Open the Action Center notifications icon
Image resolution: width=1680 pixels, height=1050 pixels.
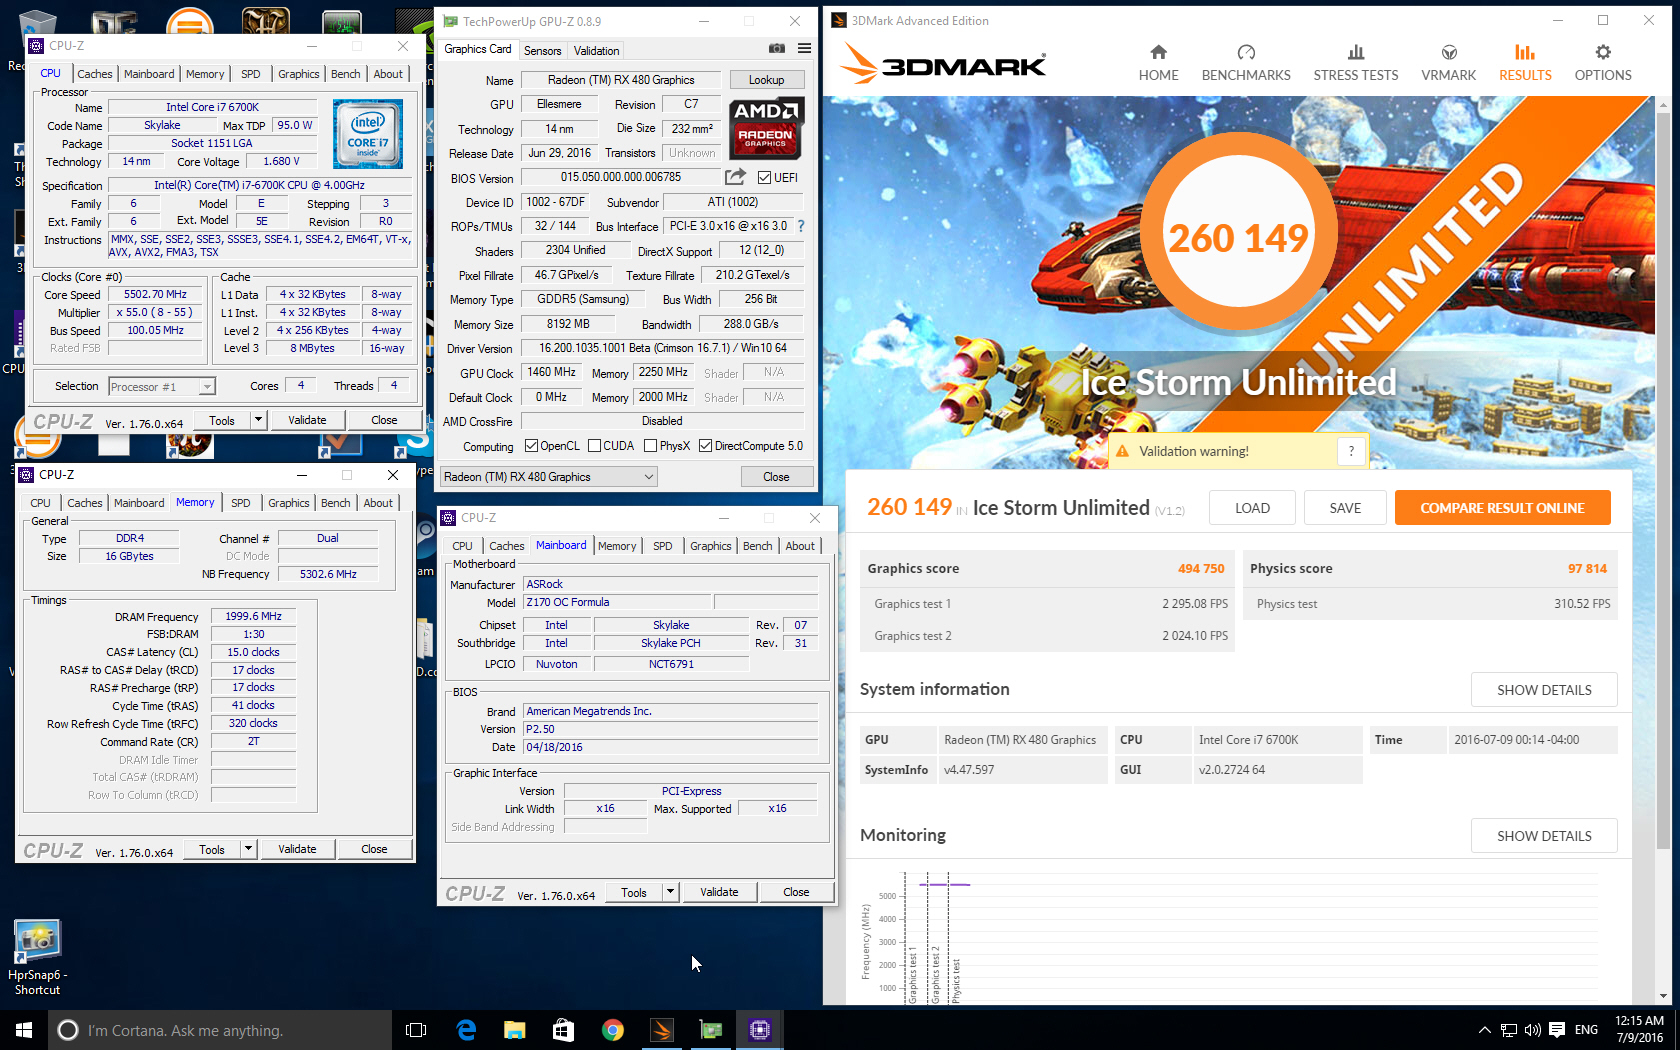(x=1557, y=1030)
